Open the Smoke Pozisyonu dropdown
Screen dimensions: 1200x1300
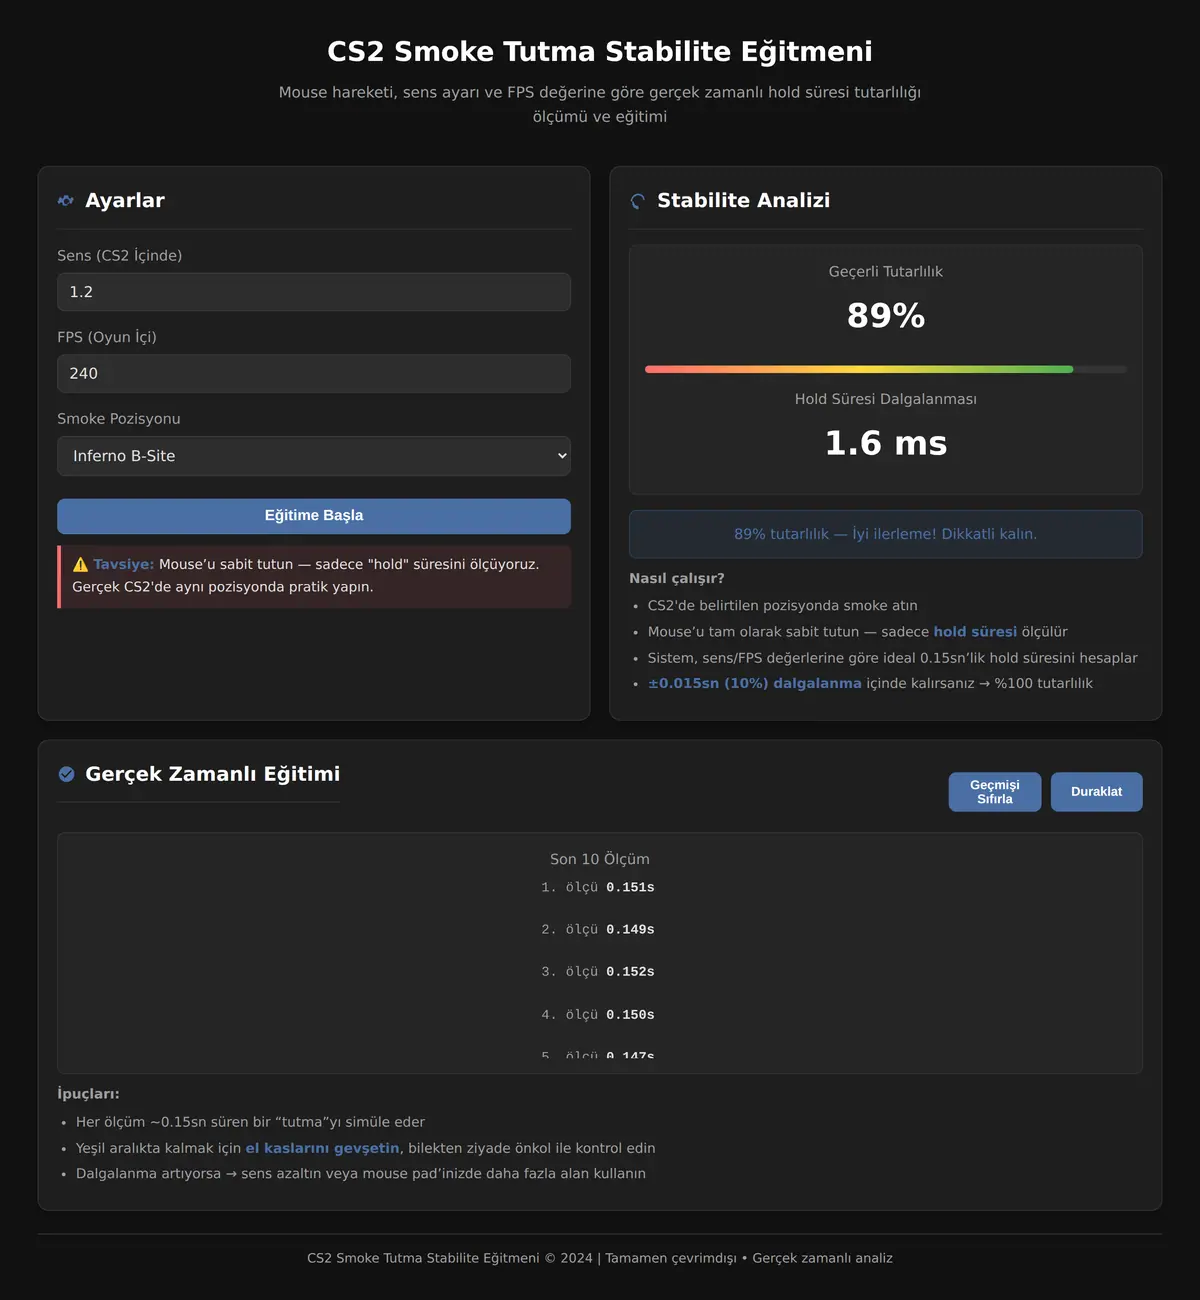(314, 456)
